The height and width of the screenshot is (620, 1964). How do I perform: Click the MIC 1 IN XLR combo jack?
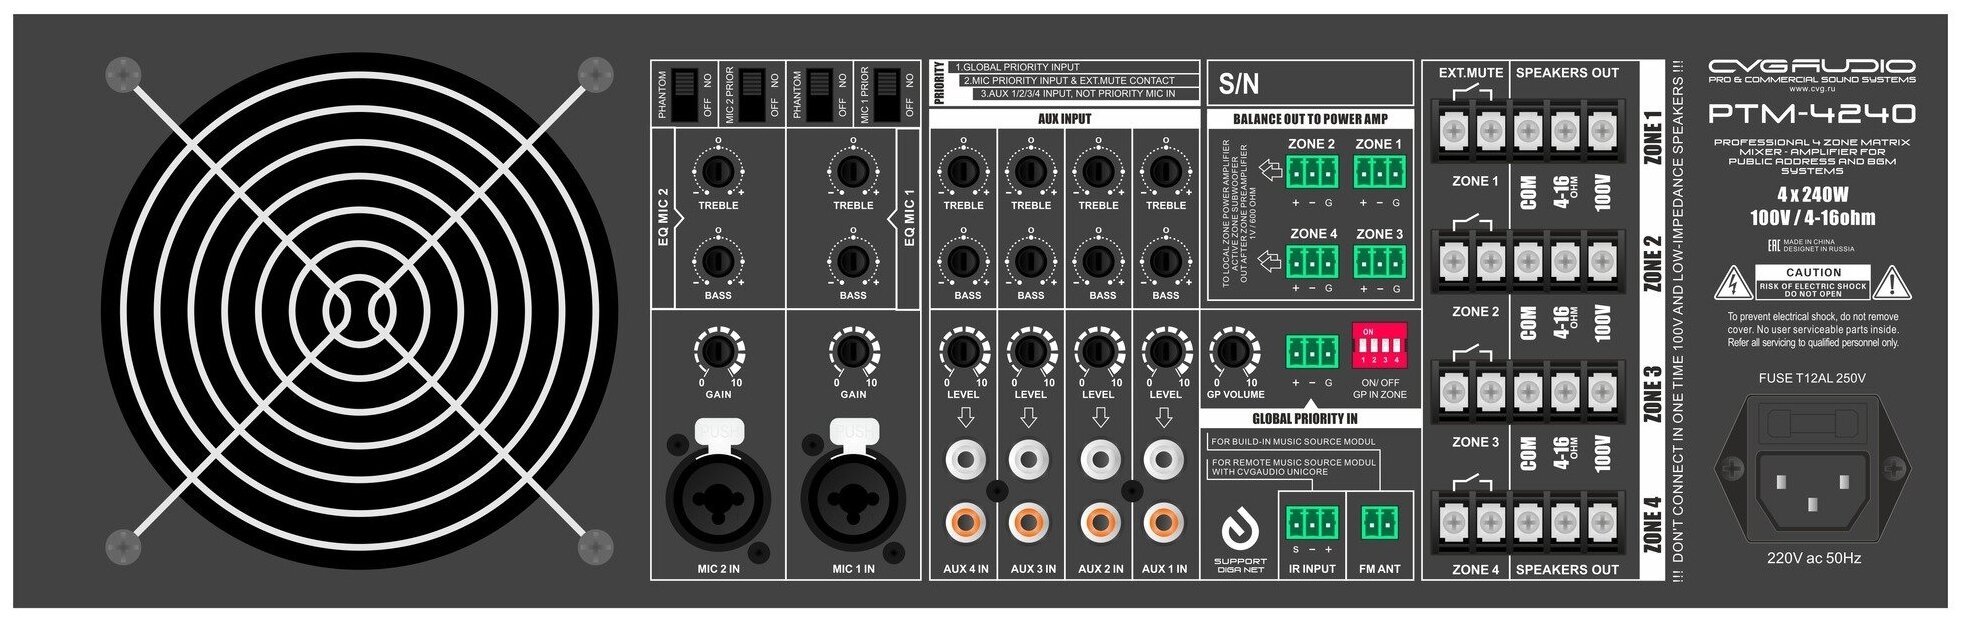852,497
